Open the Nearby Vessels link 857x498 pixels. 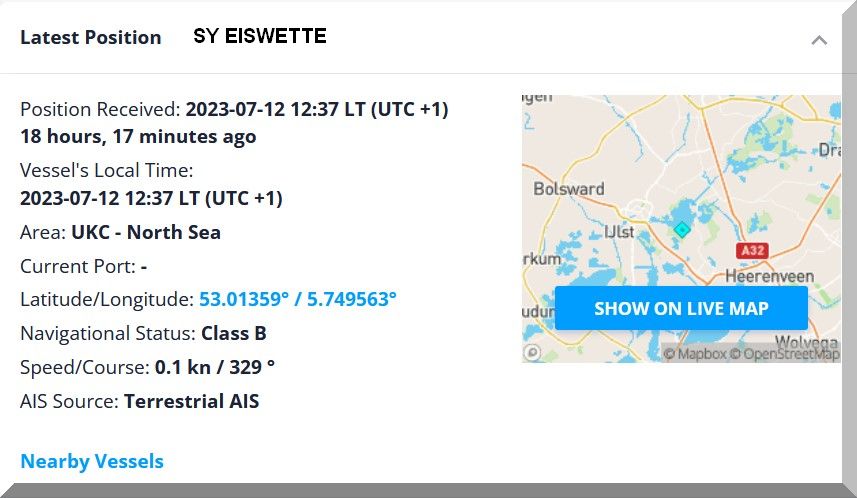(92, 461)
